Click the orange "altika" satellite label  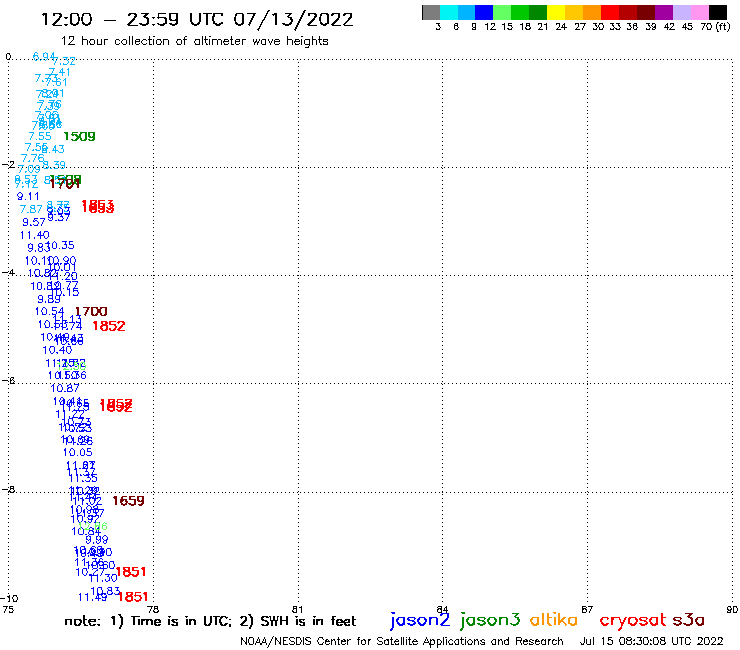553,620
